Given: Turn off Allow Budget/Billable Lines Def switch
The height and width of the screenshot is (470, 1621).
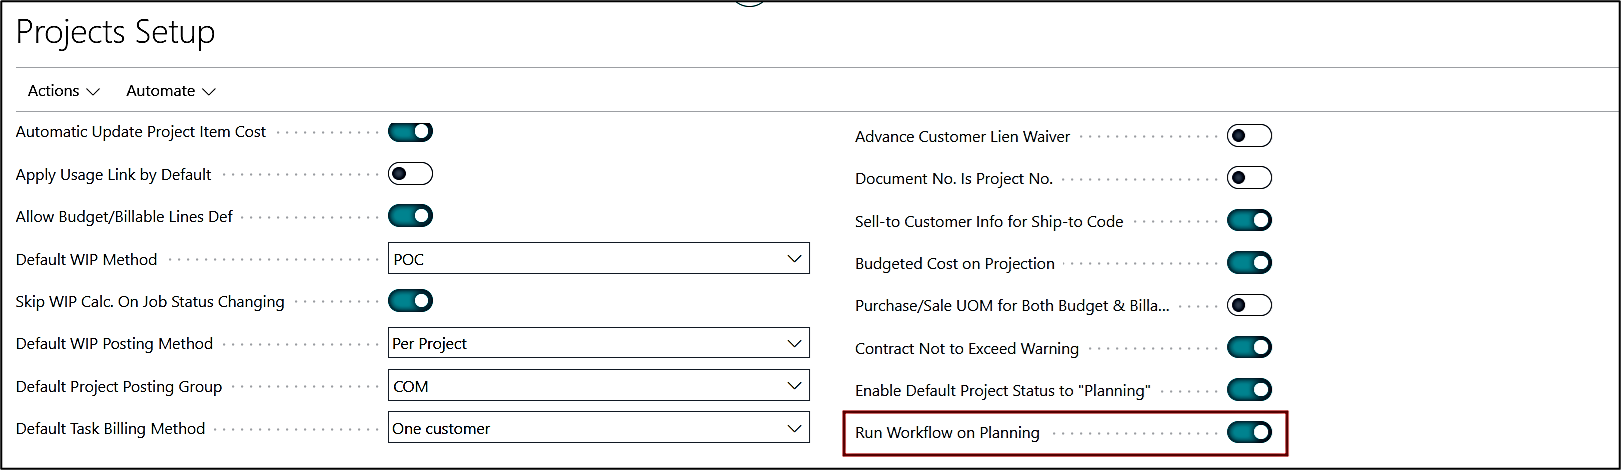Looking at the screenshot, I should (410, 216).
